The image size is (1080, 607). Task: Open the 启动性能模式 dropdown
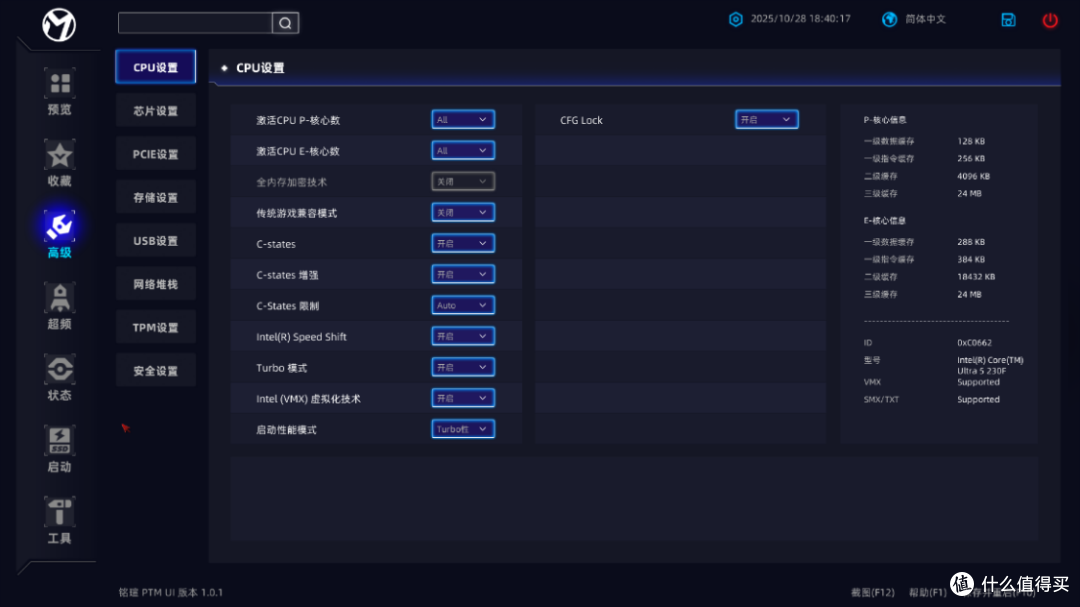click(x=463, y=429)
